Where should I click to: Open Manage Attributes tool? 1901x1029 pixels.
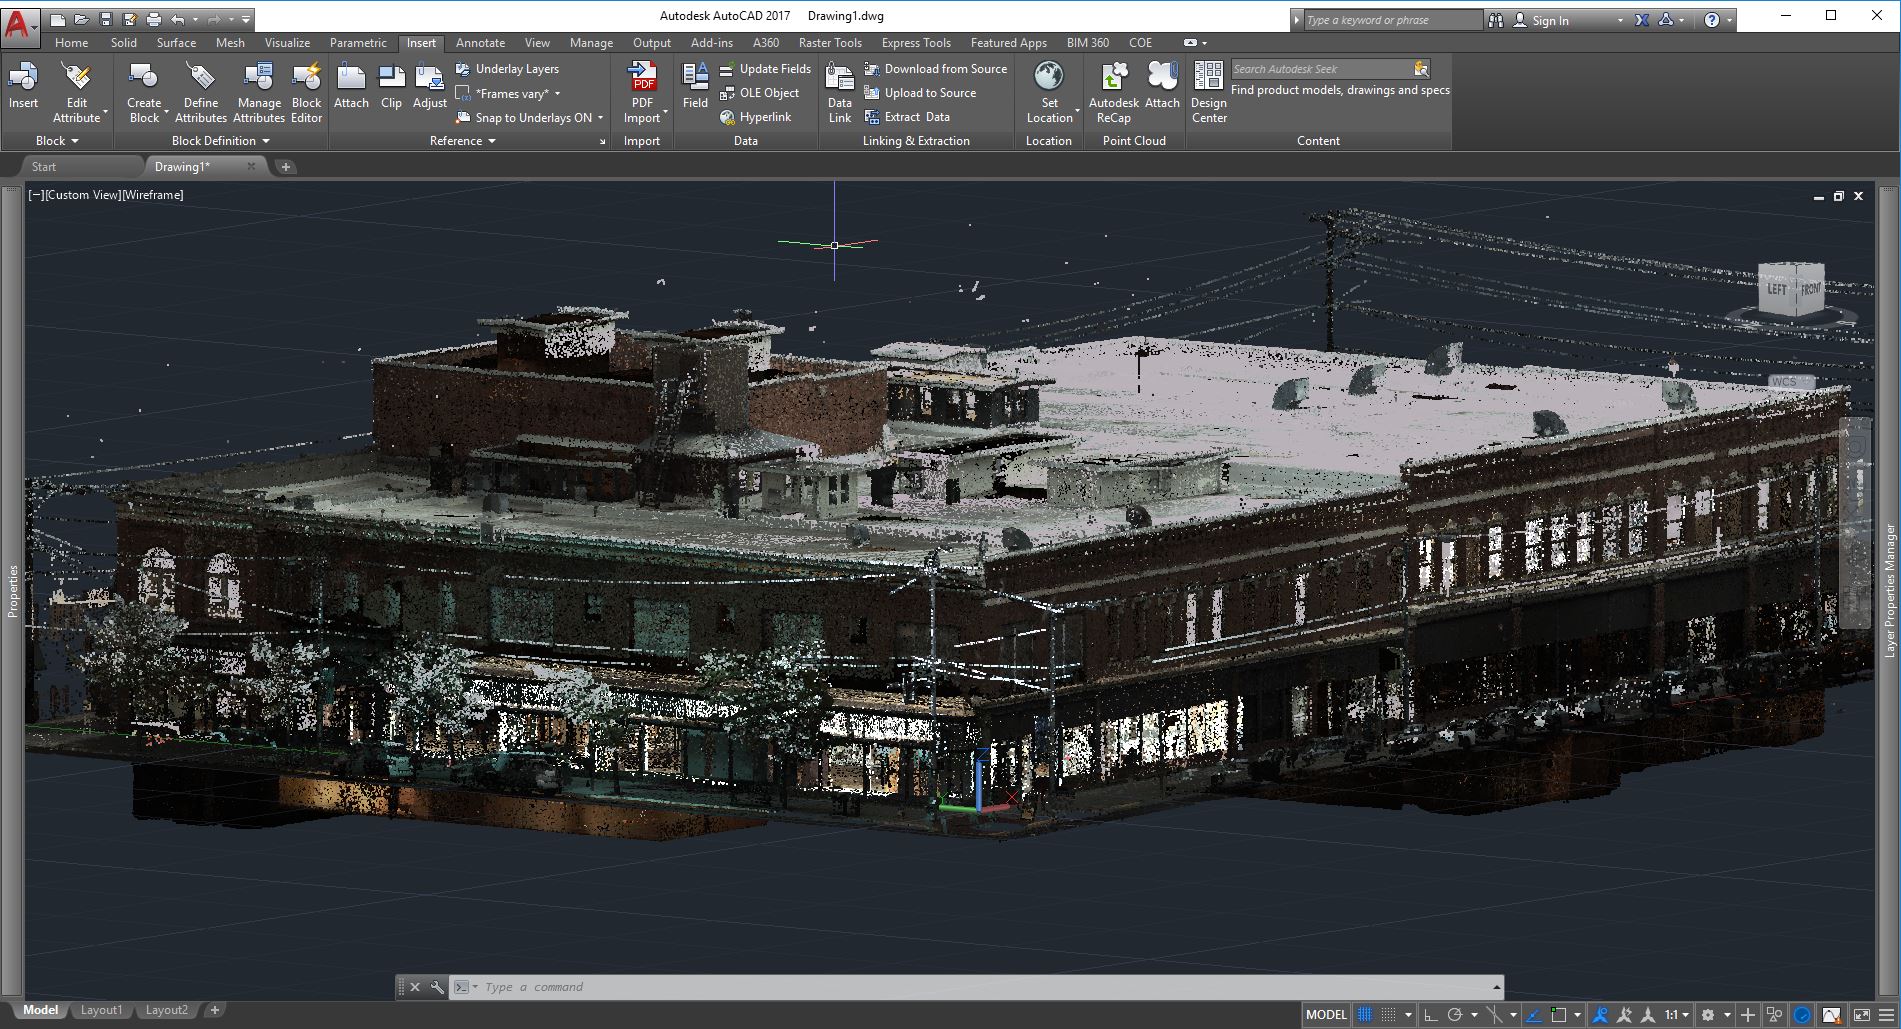[x=259, y=92]
